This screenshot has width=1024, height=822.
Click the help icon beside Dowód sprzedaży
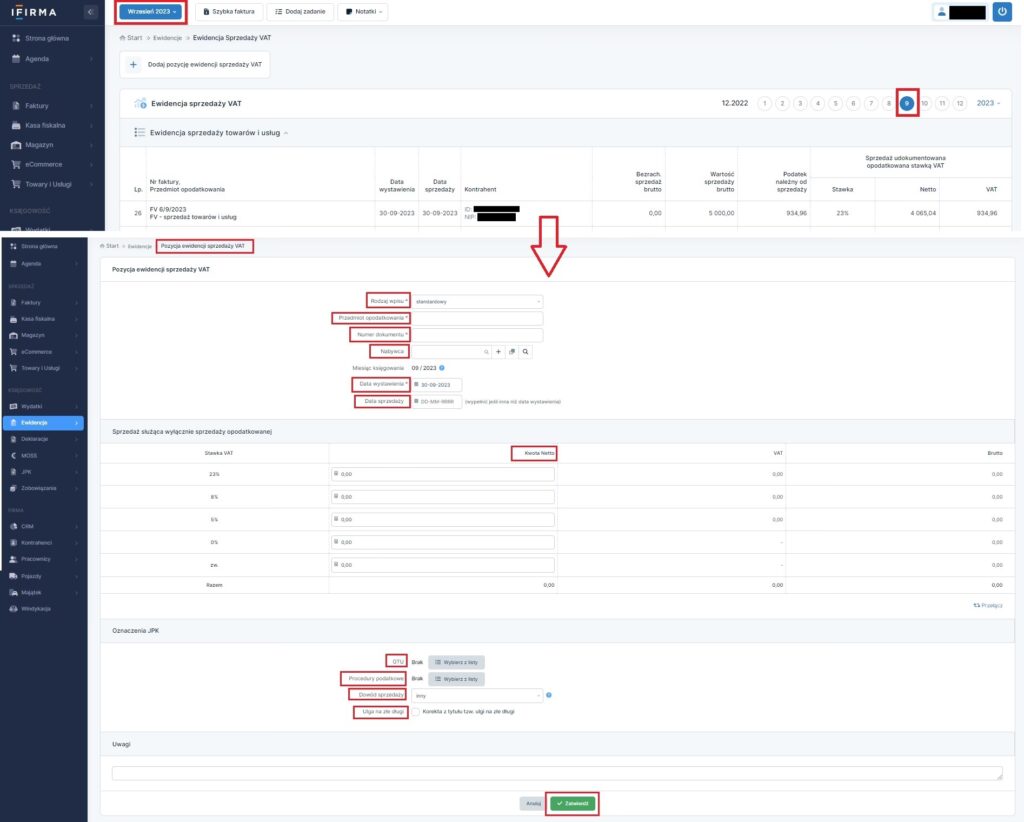click(x=549, y=695)
